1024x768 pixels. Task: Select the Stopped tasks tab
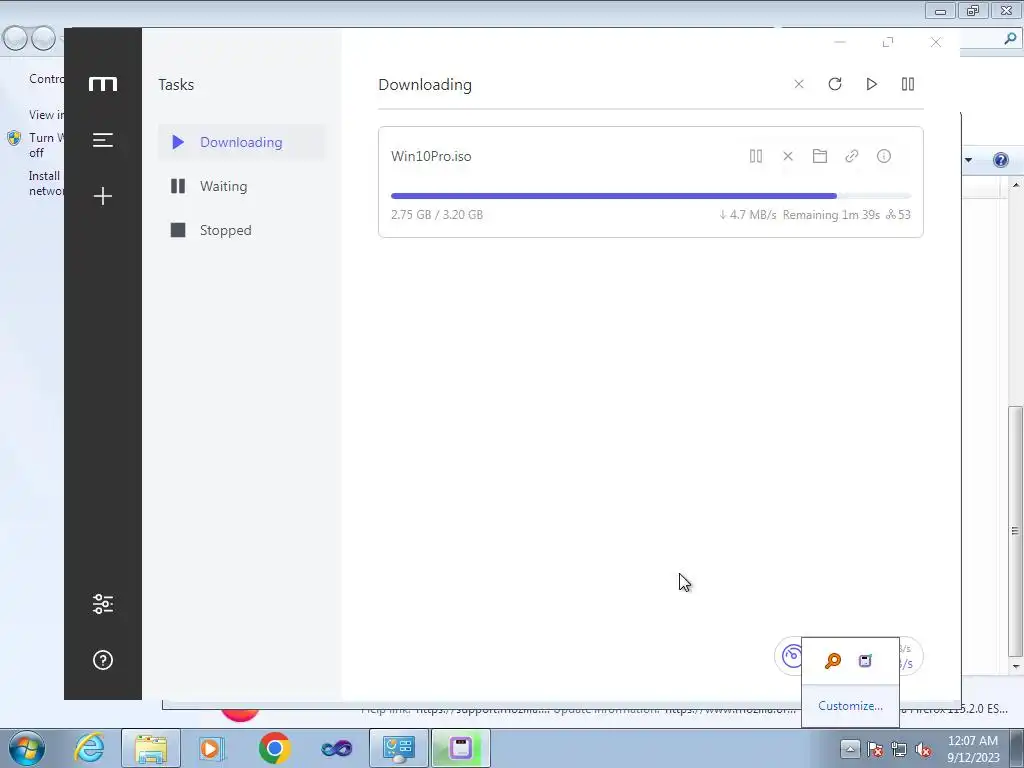tap(242, 230)
